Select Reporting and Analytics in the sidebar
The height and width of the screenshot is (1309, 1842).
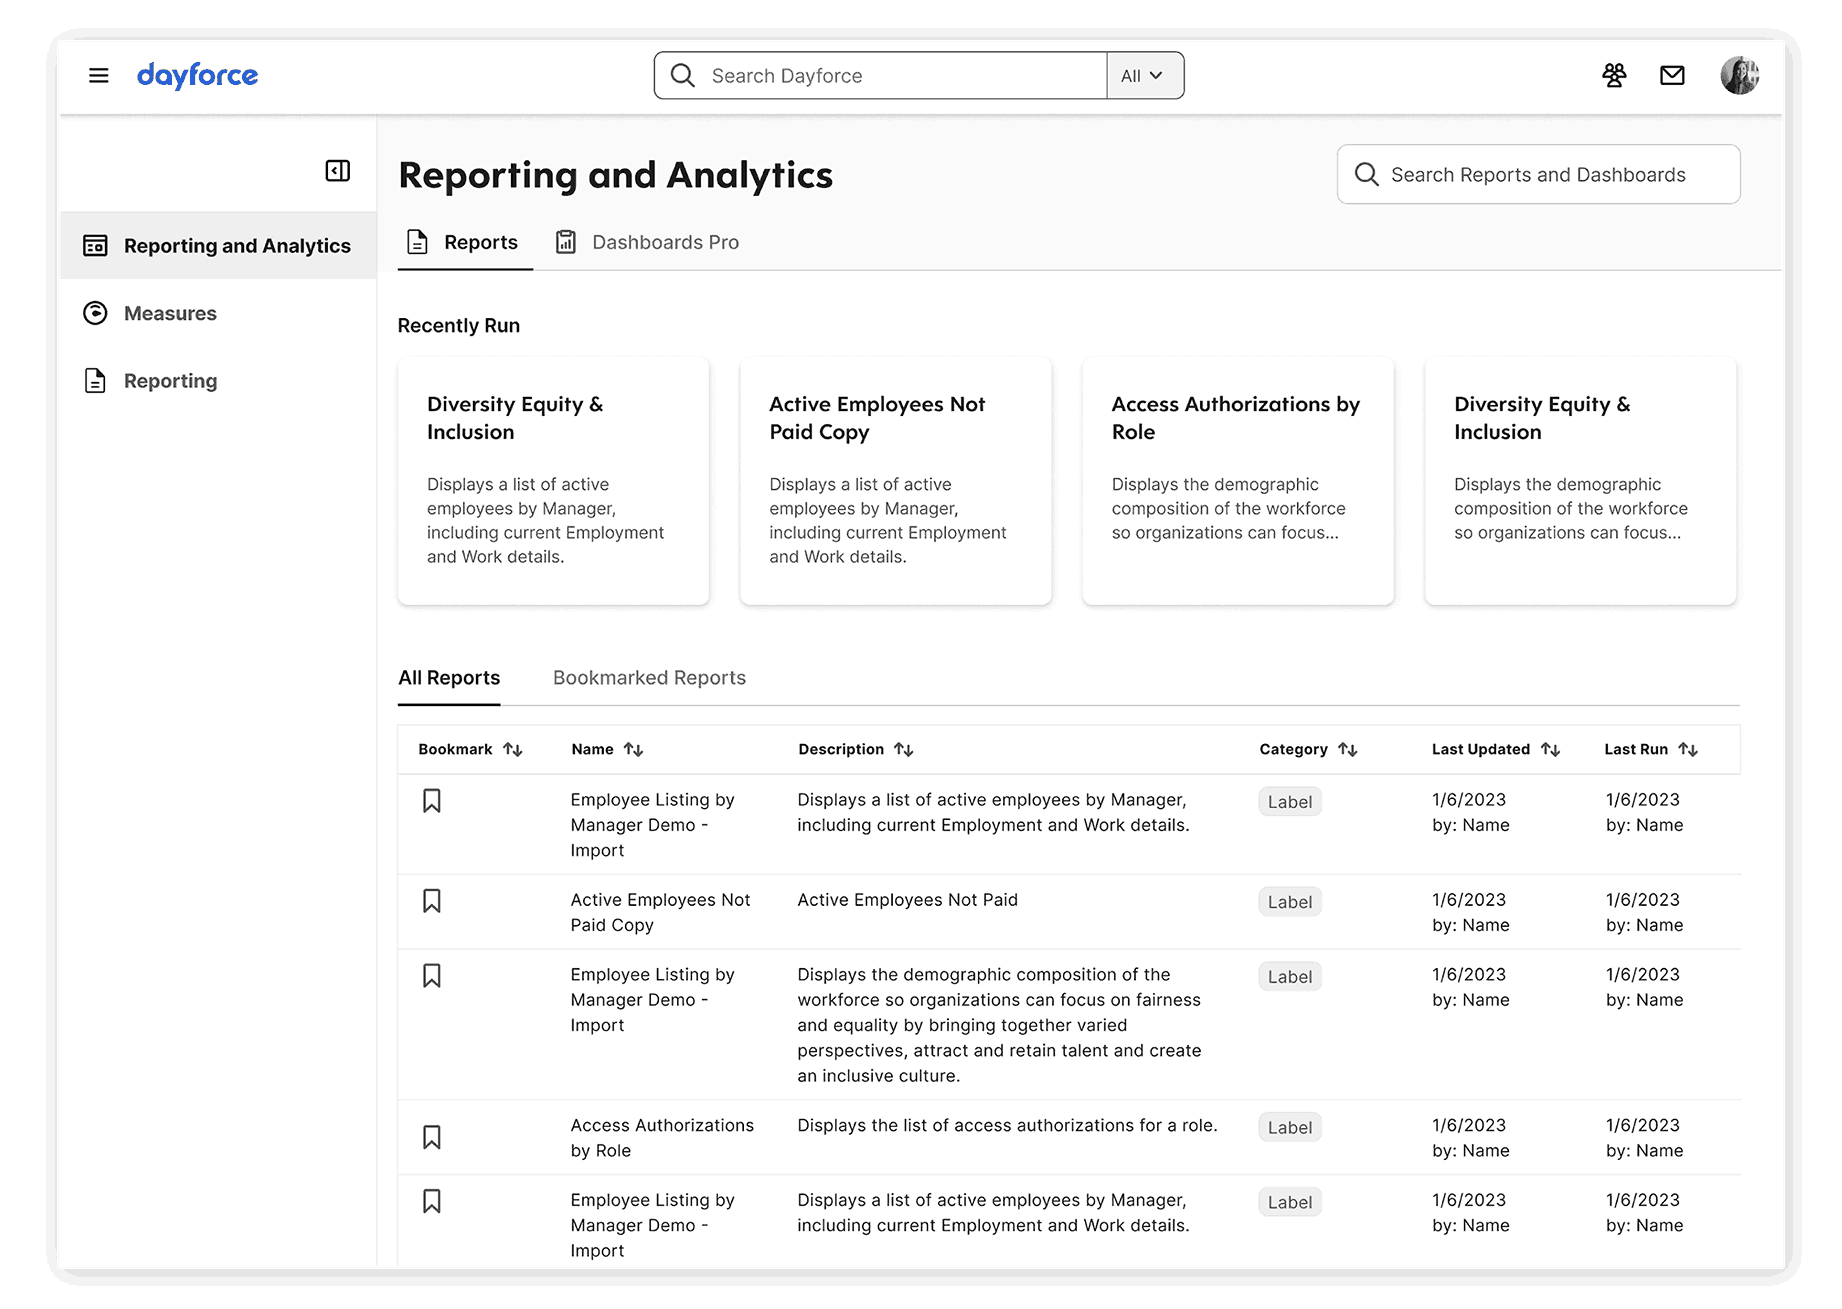pos(218,245)
